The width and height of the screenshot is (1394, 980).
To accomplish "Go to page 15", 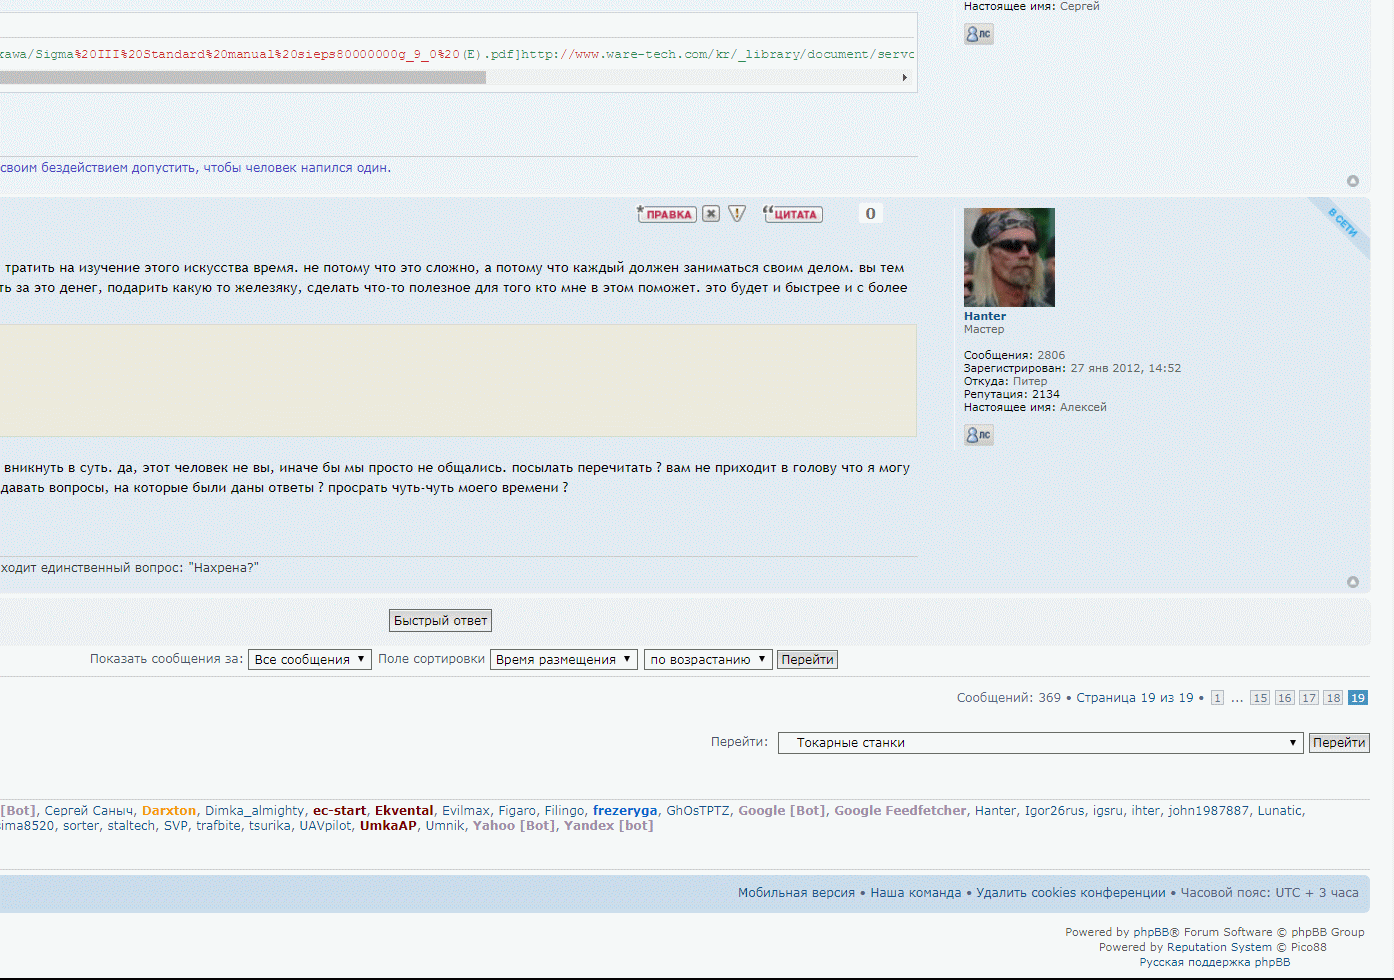I will [1260, 698].
